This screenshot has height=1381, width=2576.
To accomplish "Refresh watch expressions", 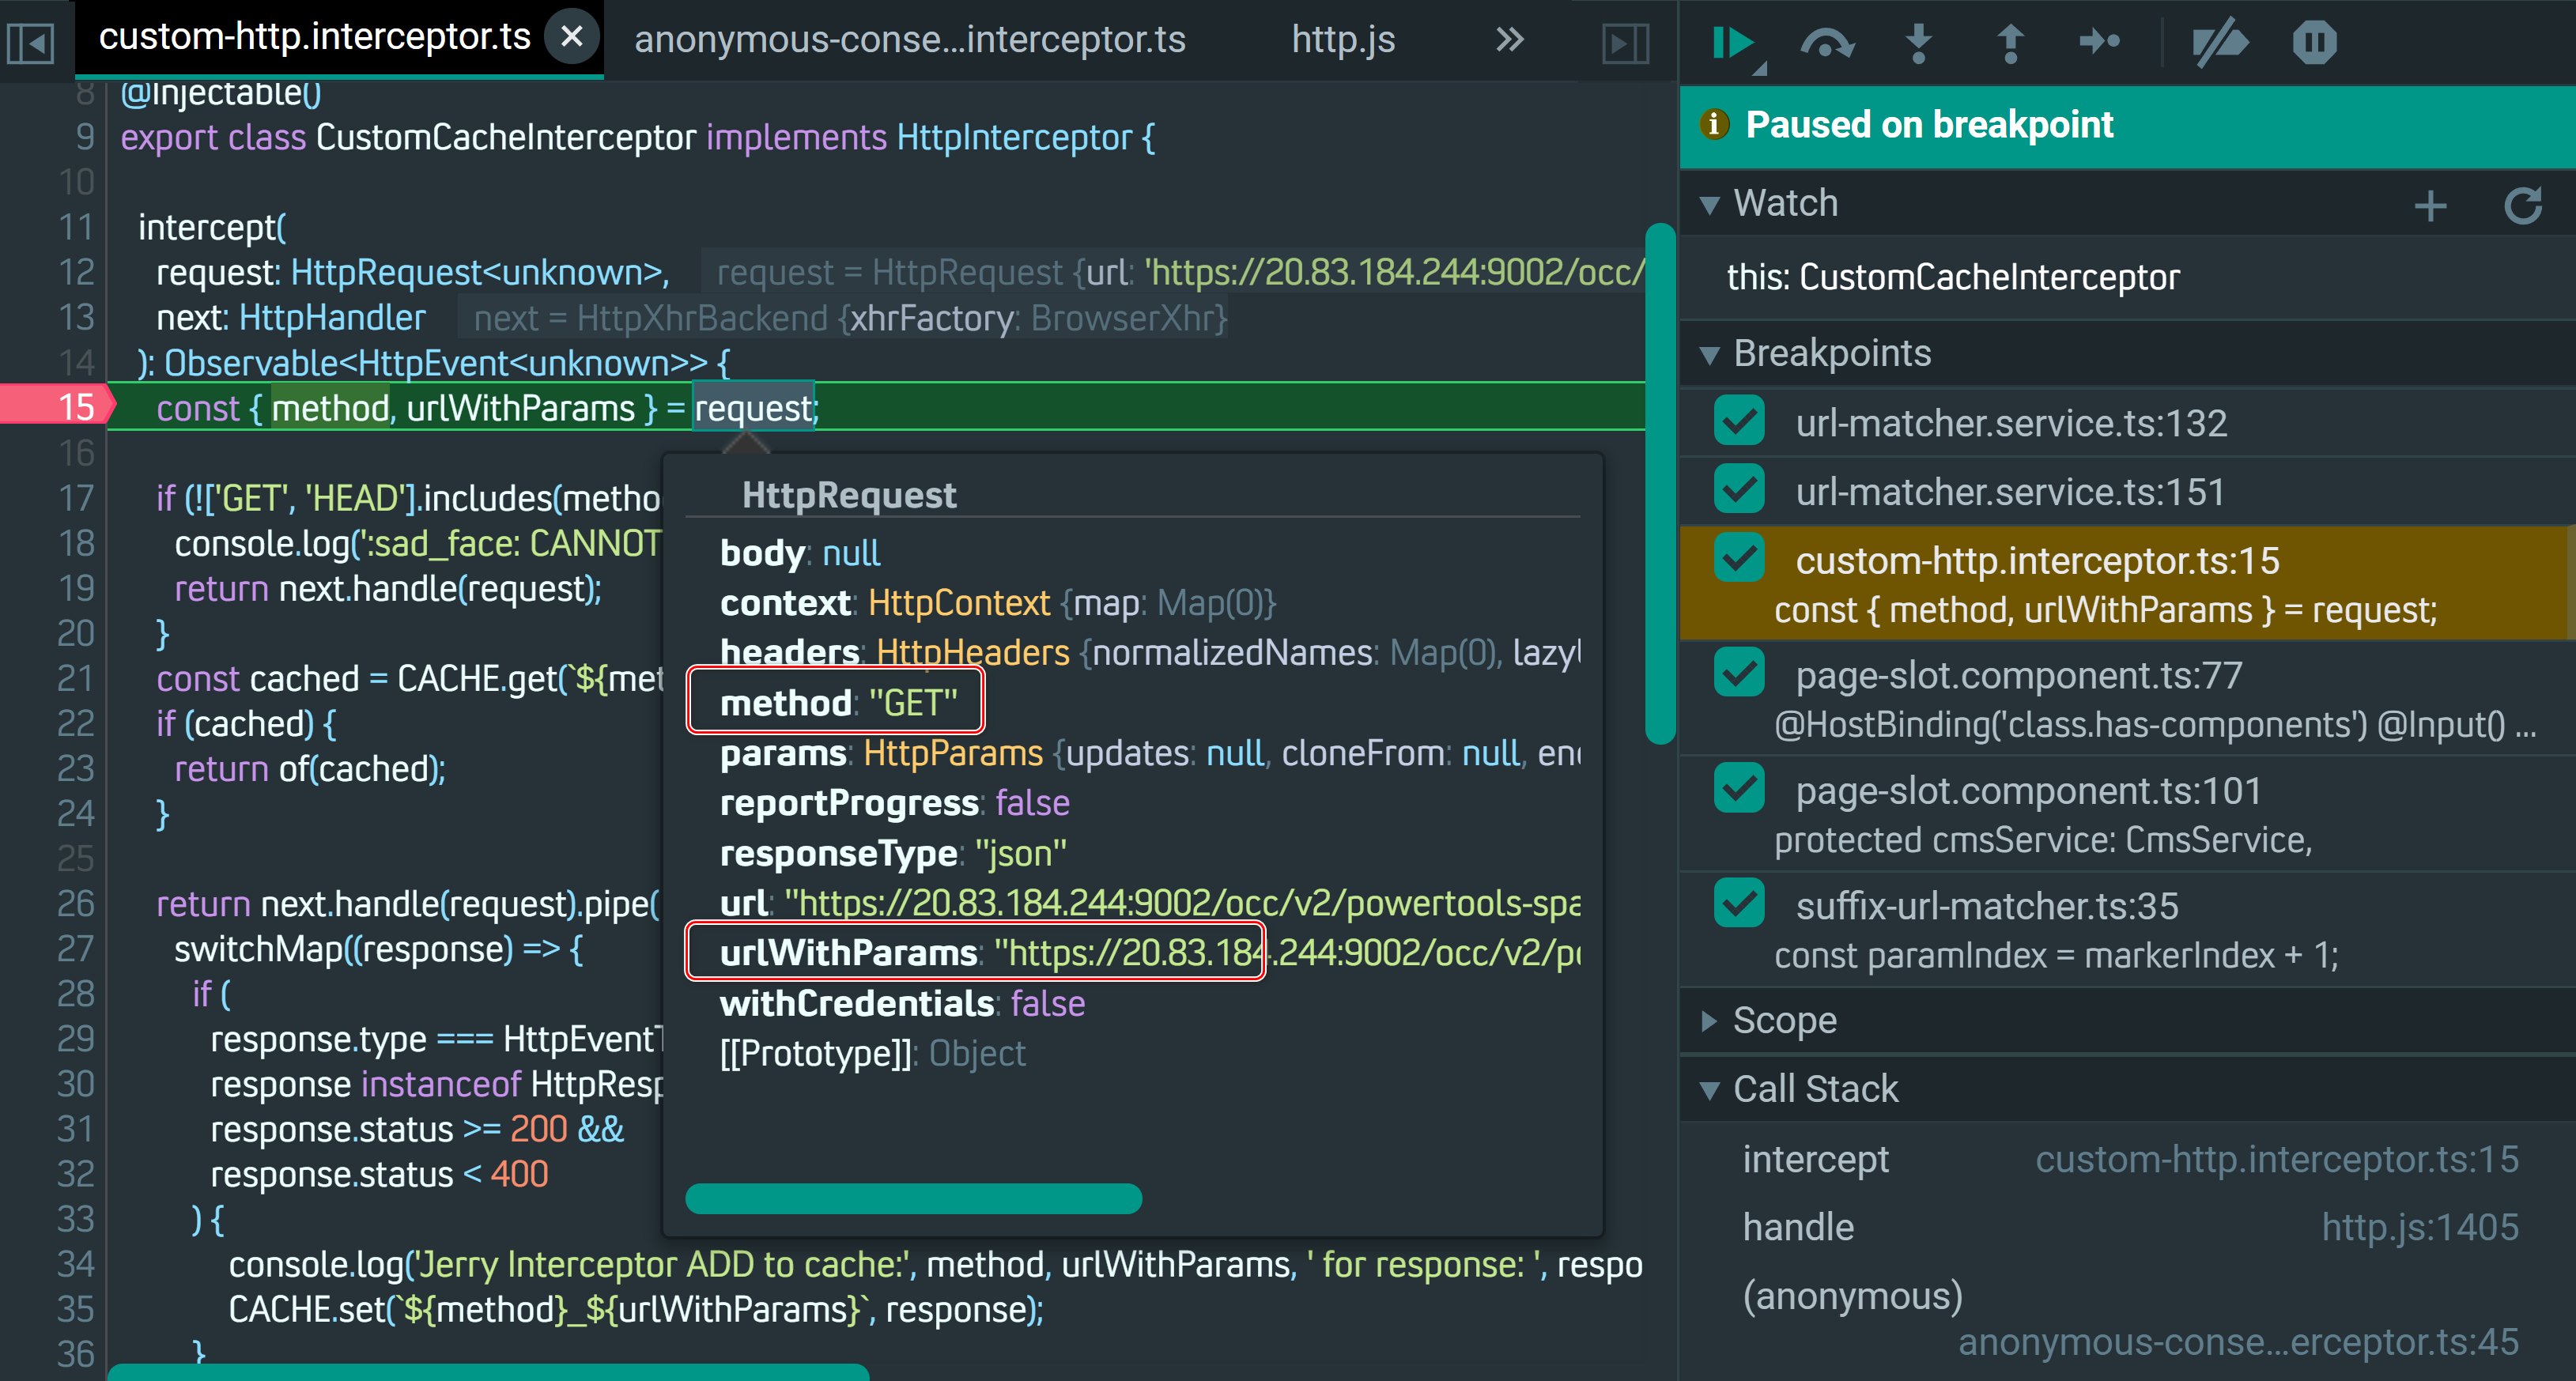I will 2522,206.
